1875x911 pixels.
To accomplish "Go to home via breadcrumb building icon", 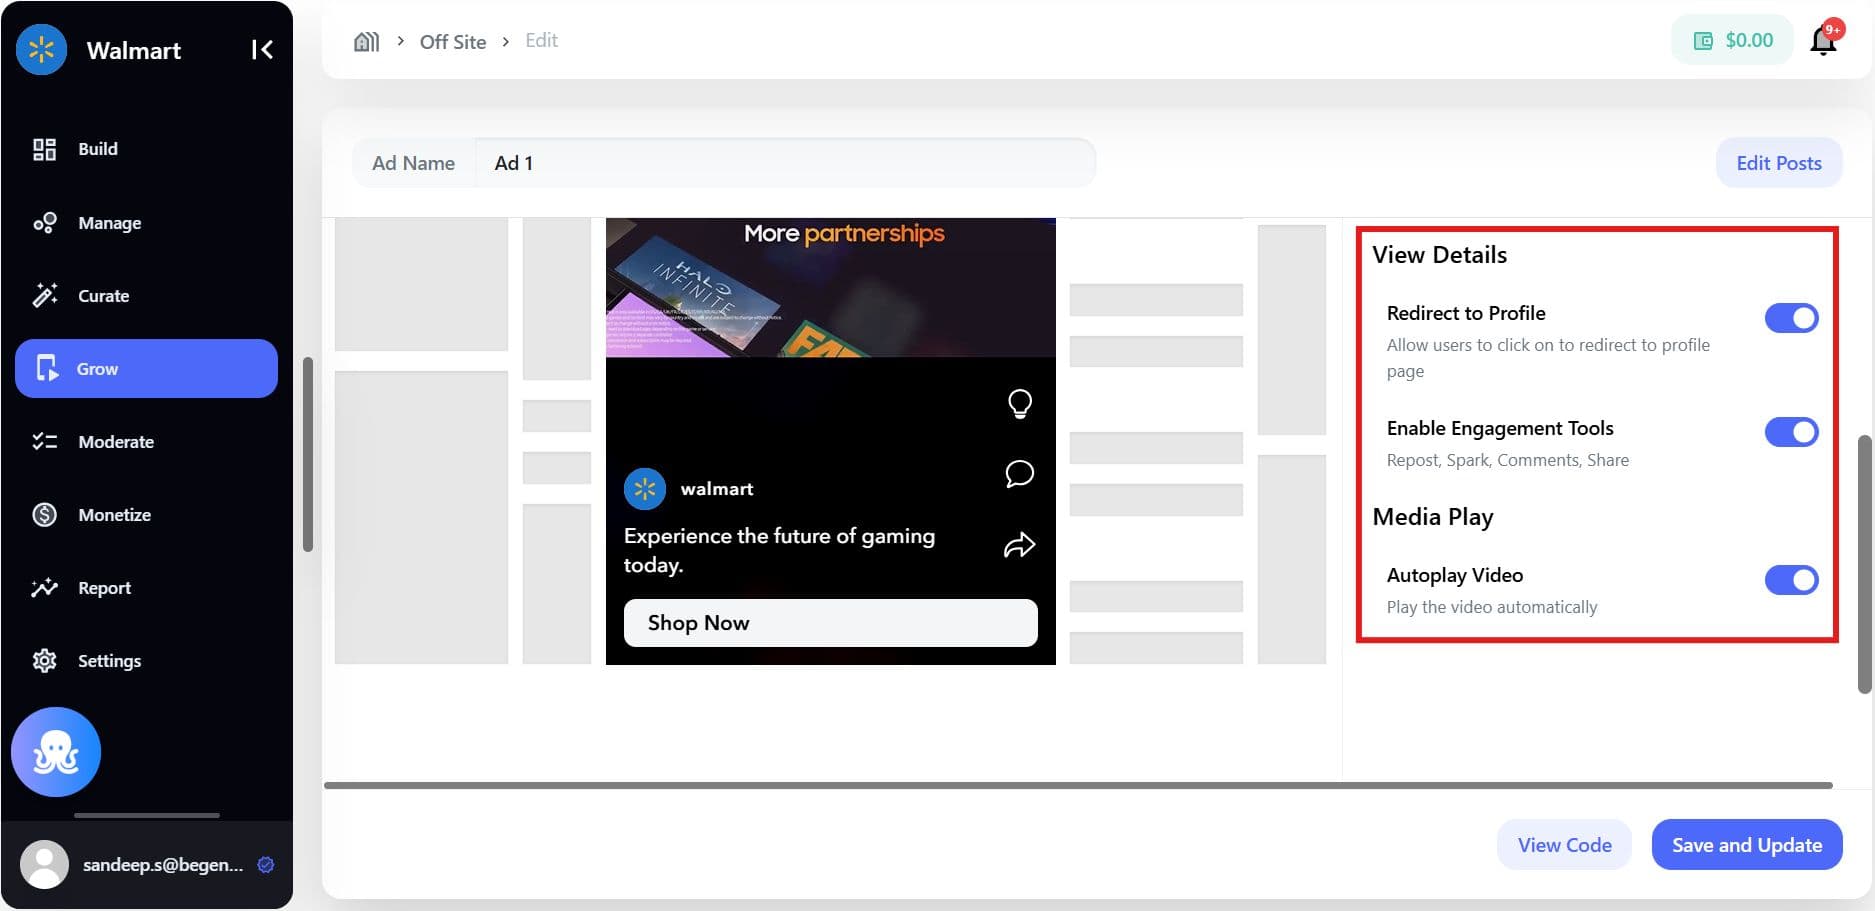I will click(367, 41).
